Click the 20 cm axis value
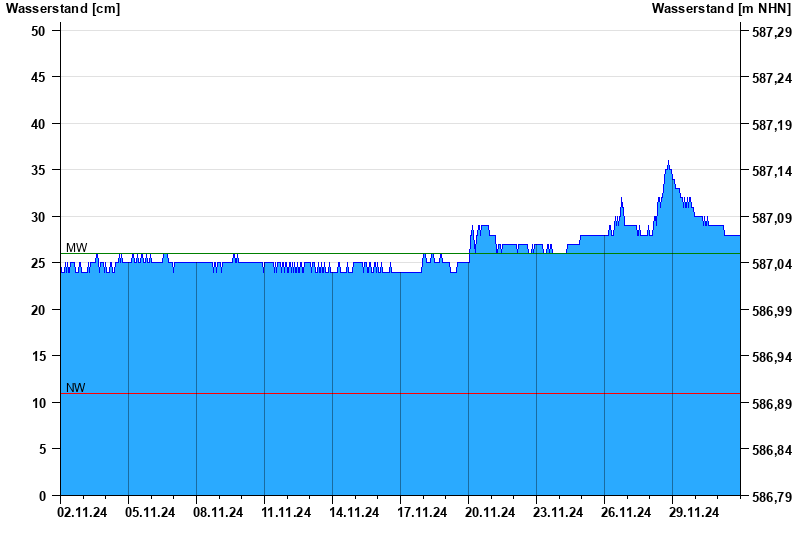800x550 pixels. [x=38, y=310]
